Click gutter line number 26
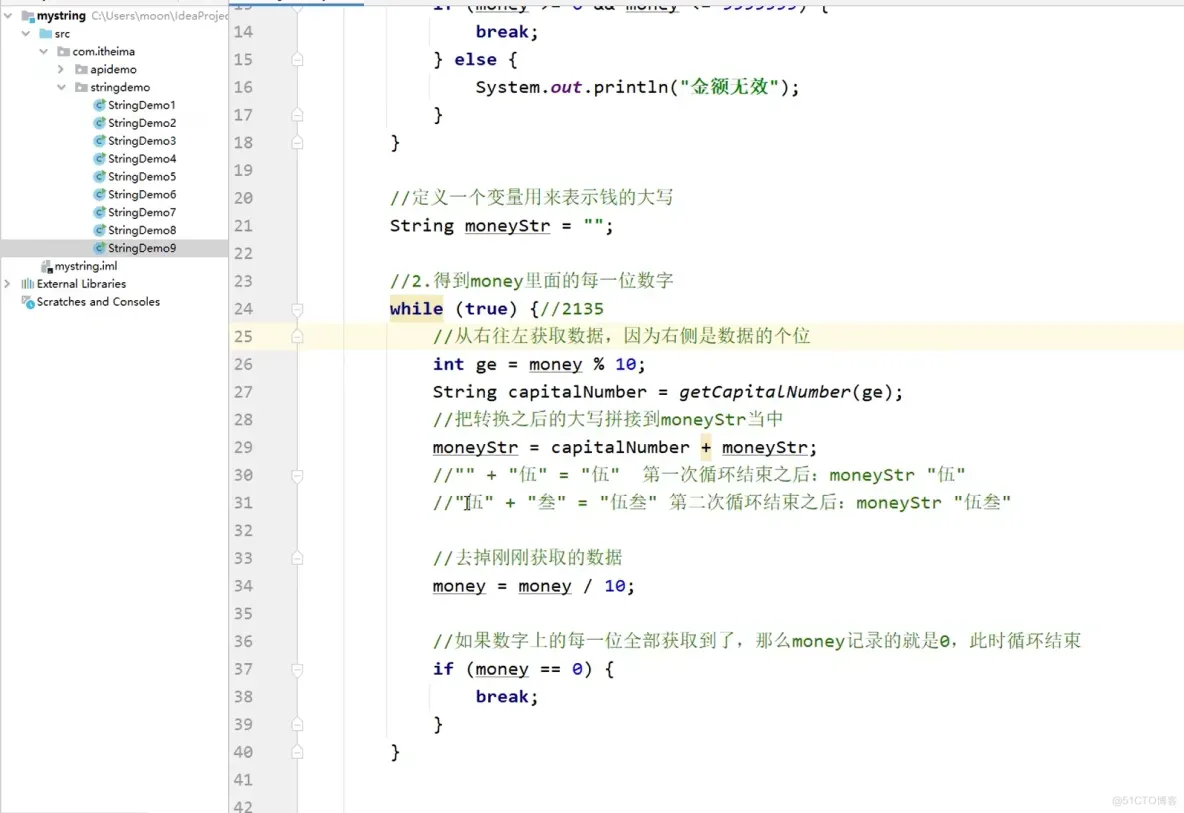 [x=243, y=364]
